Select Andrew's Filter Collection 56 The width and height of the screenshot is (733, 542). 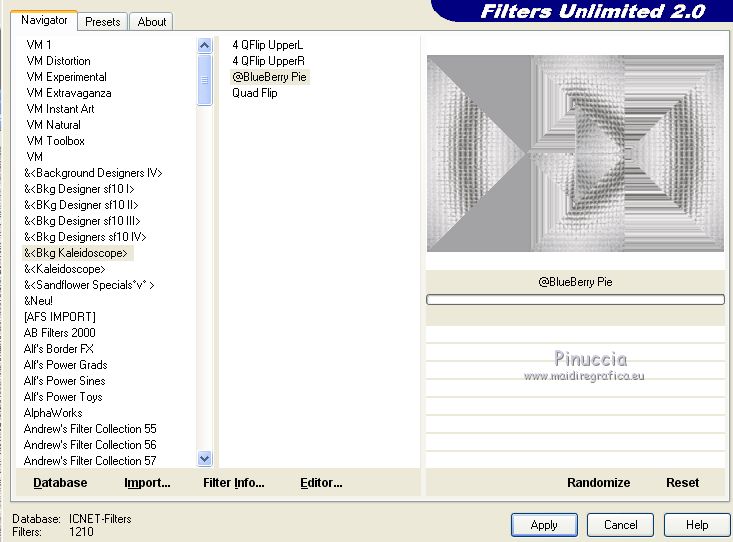point(90,445)
